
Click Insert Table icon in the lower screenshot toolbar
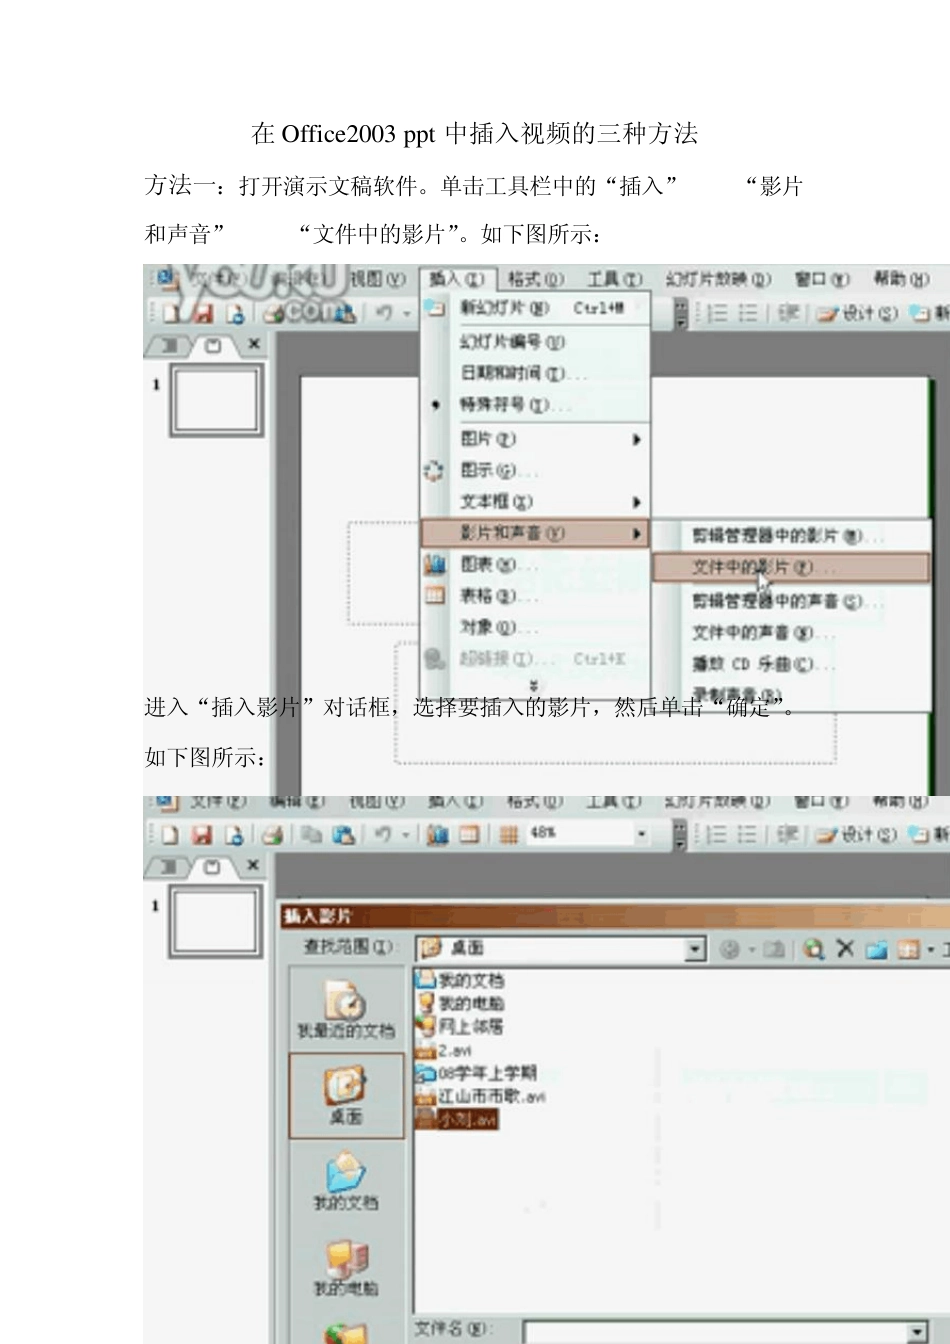tap(469, 834)
